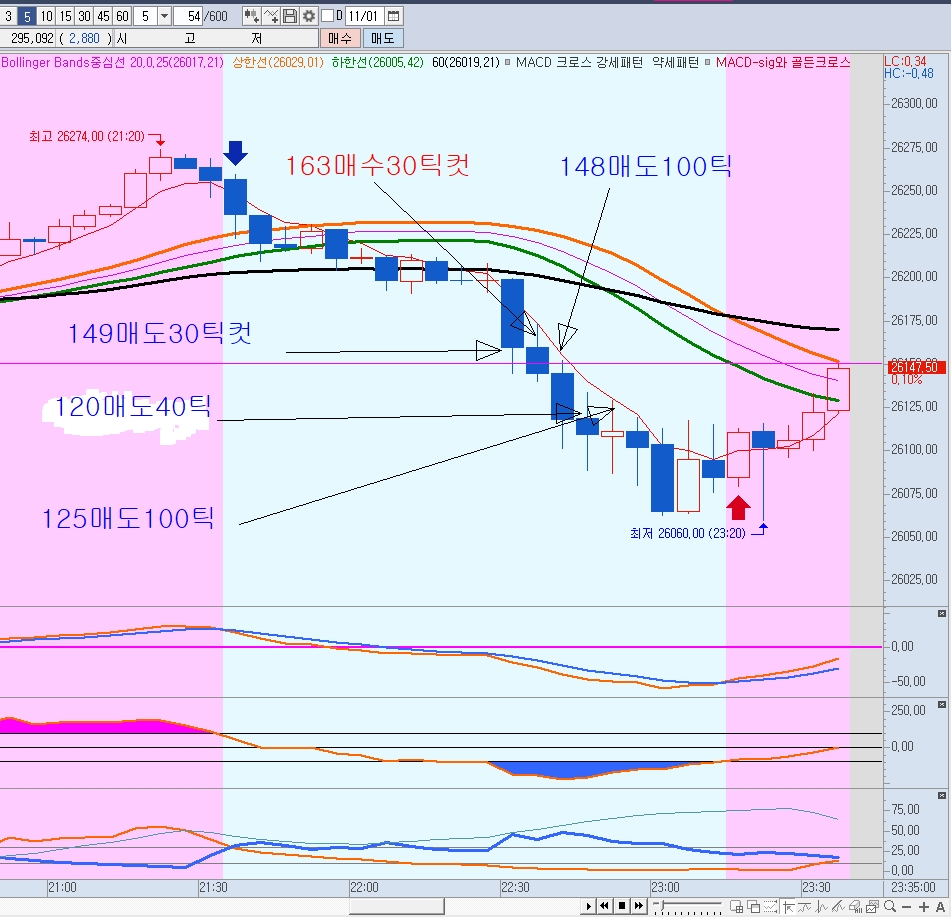Click the add indicator icon next to 54/600
This screenshot has width=951, height=917.
click(251, 16)
